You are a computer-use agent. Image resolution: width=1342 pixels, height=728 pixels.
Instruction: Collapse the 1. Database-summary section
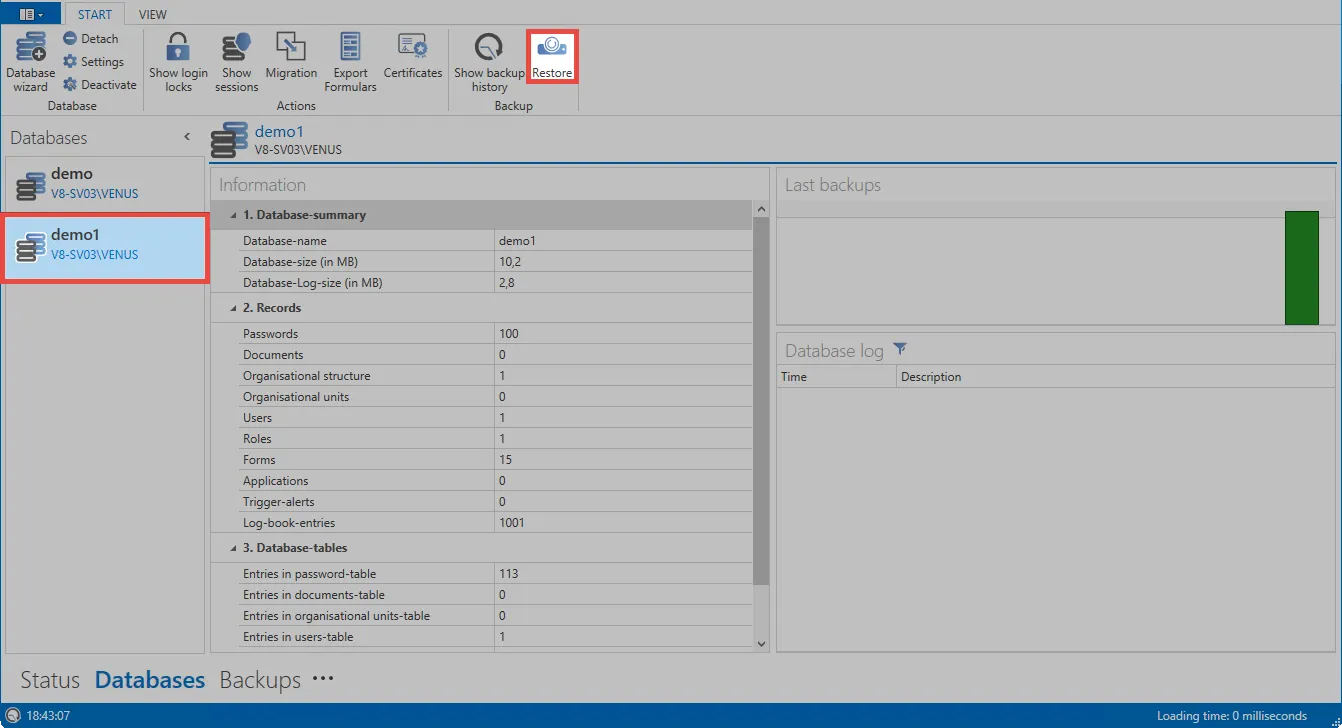pos(234,215)
